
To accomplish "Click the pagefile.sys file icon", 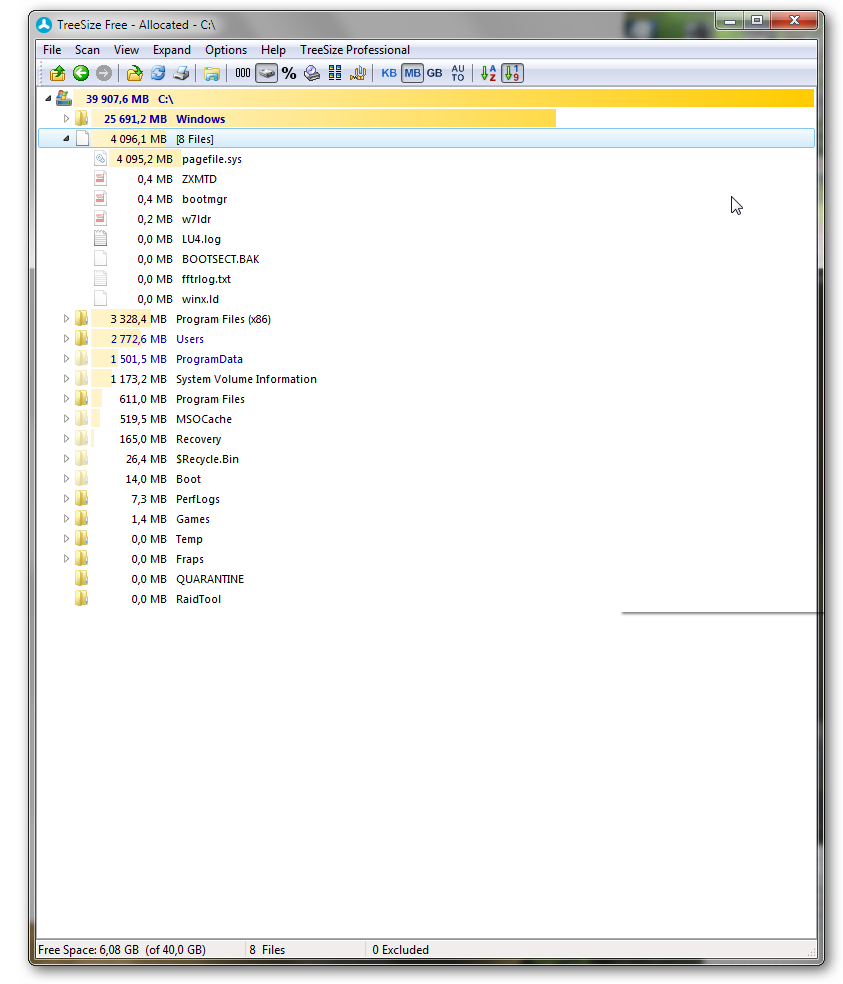I will 100,159.
